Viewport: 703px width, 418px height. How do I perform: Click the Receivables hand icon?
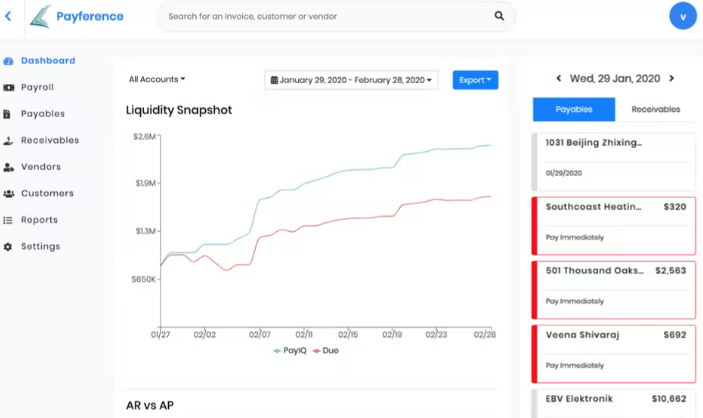pos(8,141)
